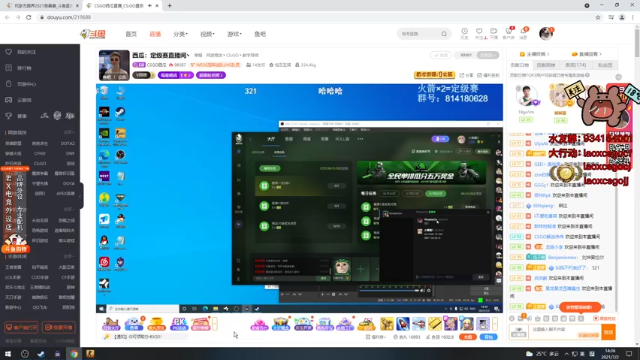Screen dimensions: 640x360
Task: Focus the chat message input field
Action: pos(565,332)
